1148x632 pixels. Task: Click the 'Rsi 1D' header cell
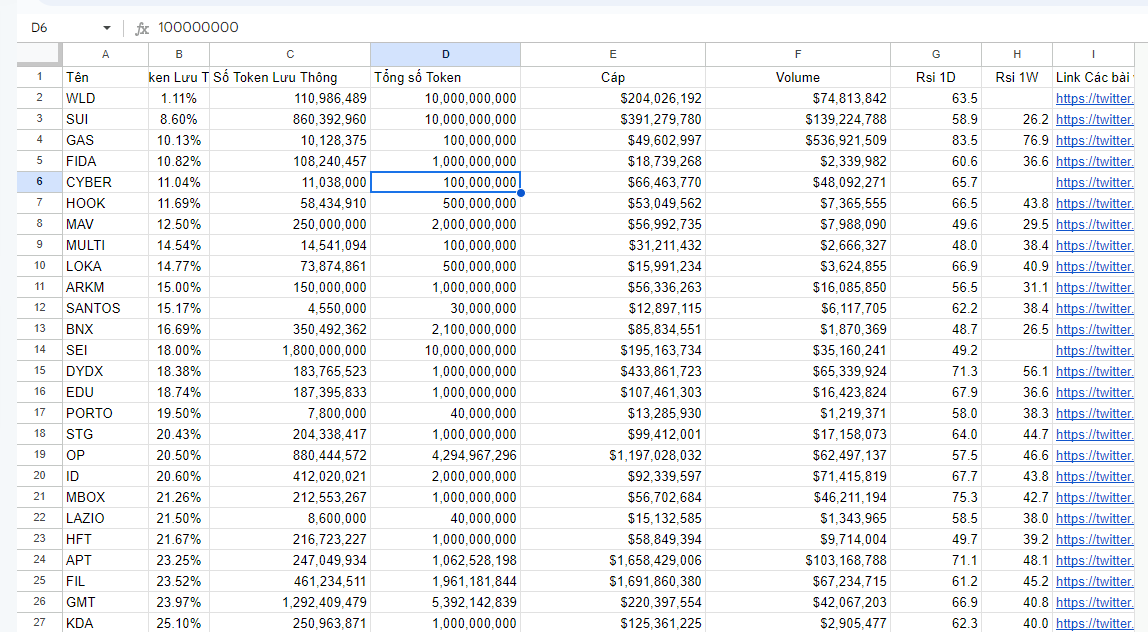click(936, 78)
